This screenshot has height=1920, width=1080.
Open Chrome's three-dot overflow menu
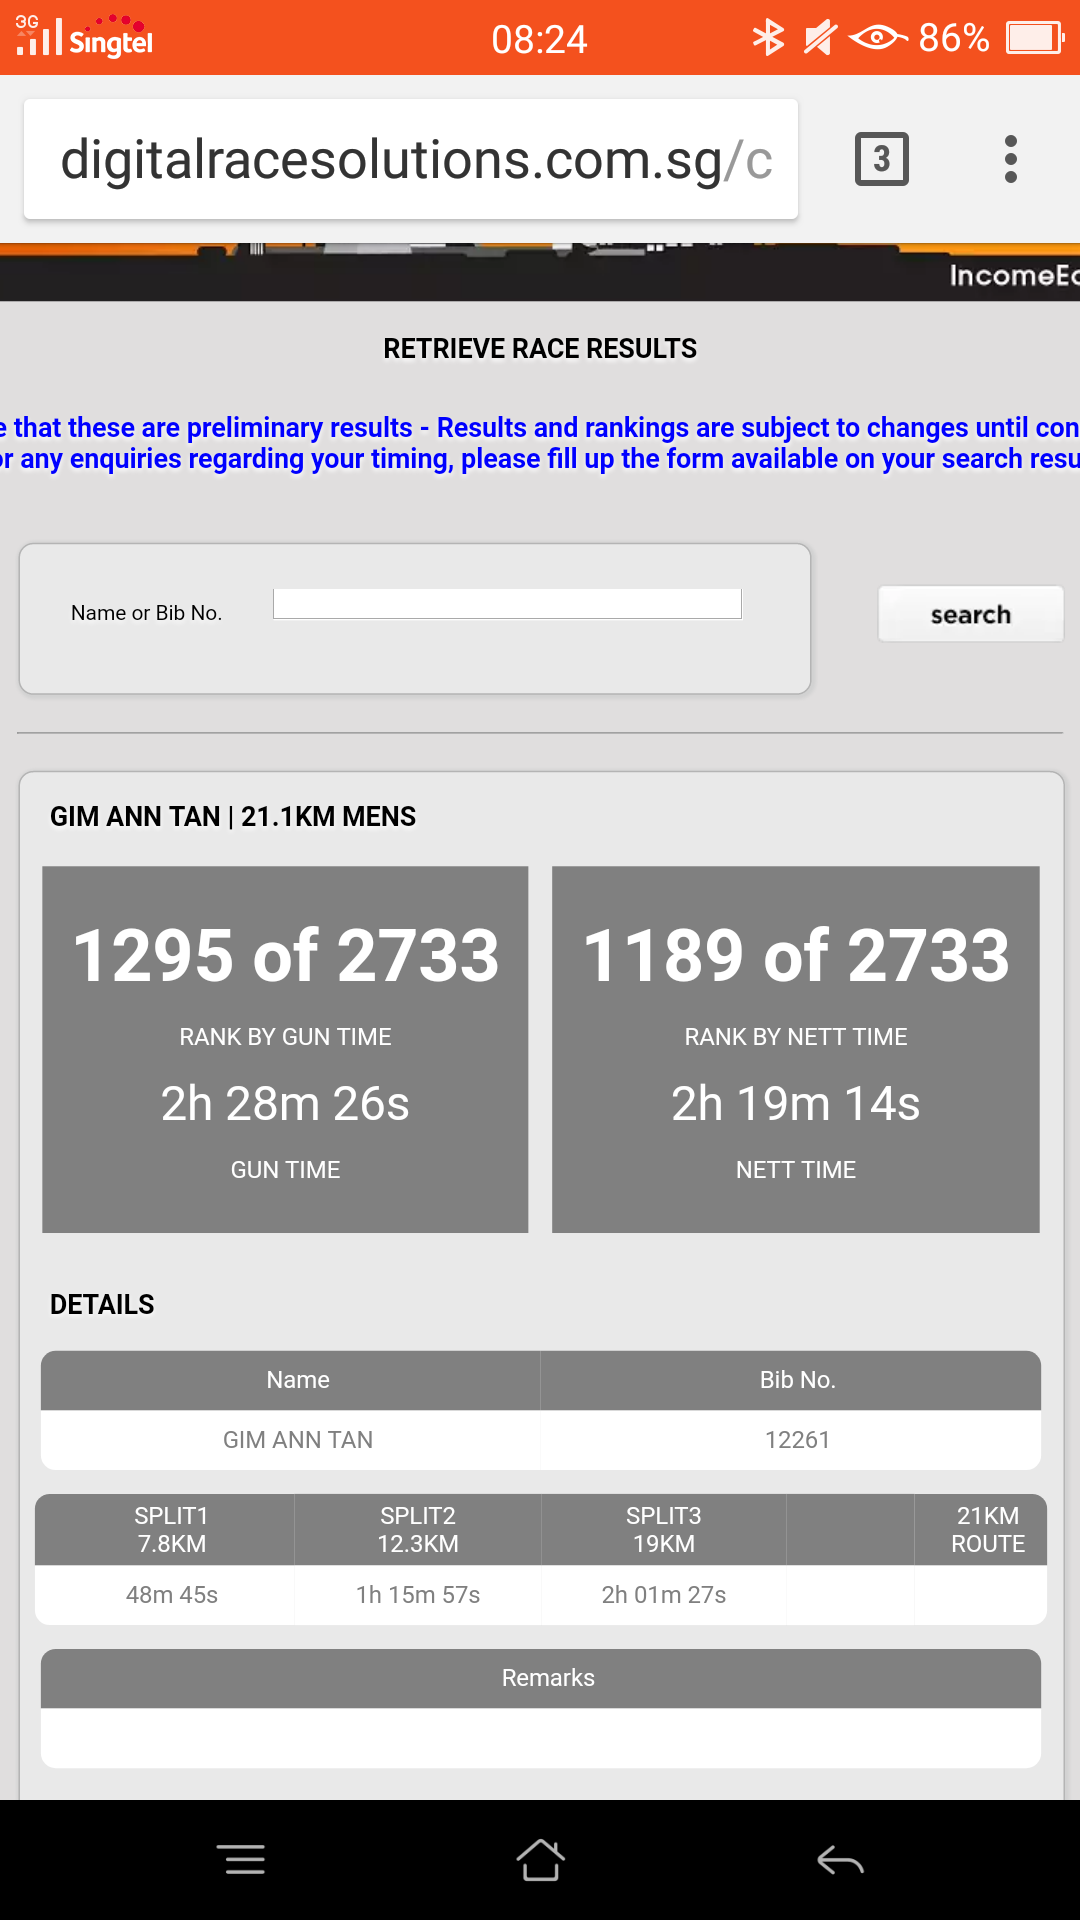pyautogui.click(x=1010, y=159)
